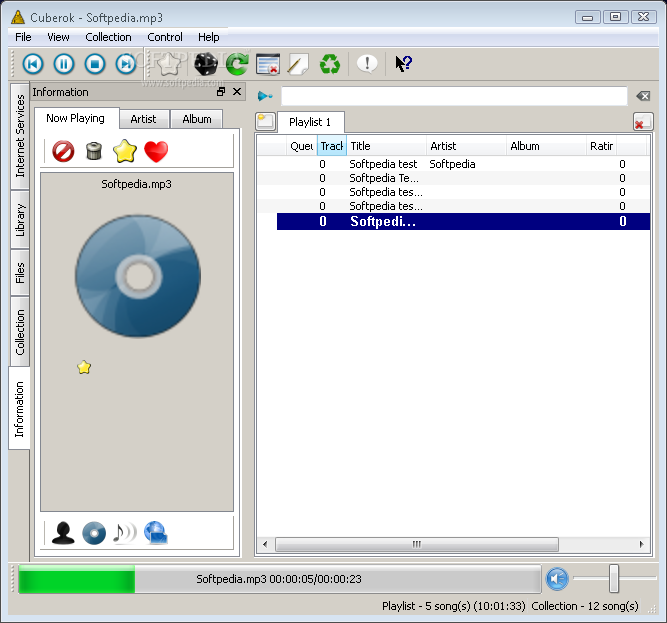This screenshot has height=623, width=667.
Task: Select the Playlist 1 tab
Action: pyautogui.click(x=310, y=122)
